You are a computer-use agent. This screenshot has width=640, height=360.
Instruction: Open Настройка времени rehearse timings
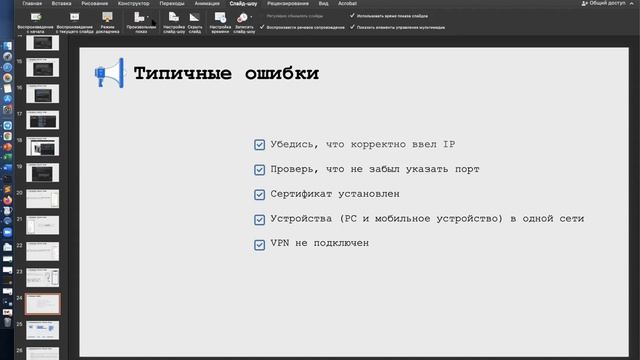pos(220,22)
